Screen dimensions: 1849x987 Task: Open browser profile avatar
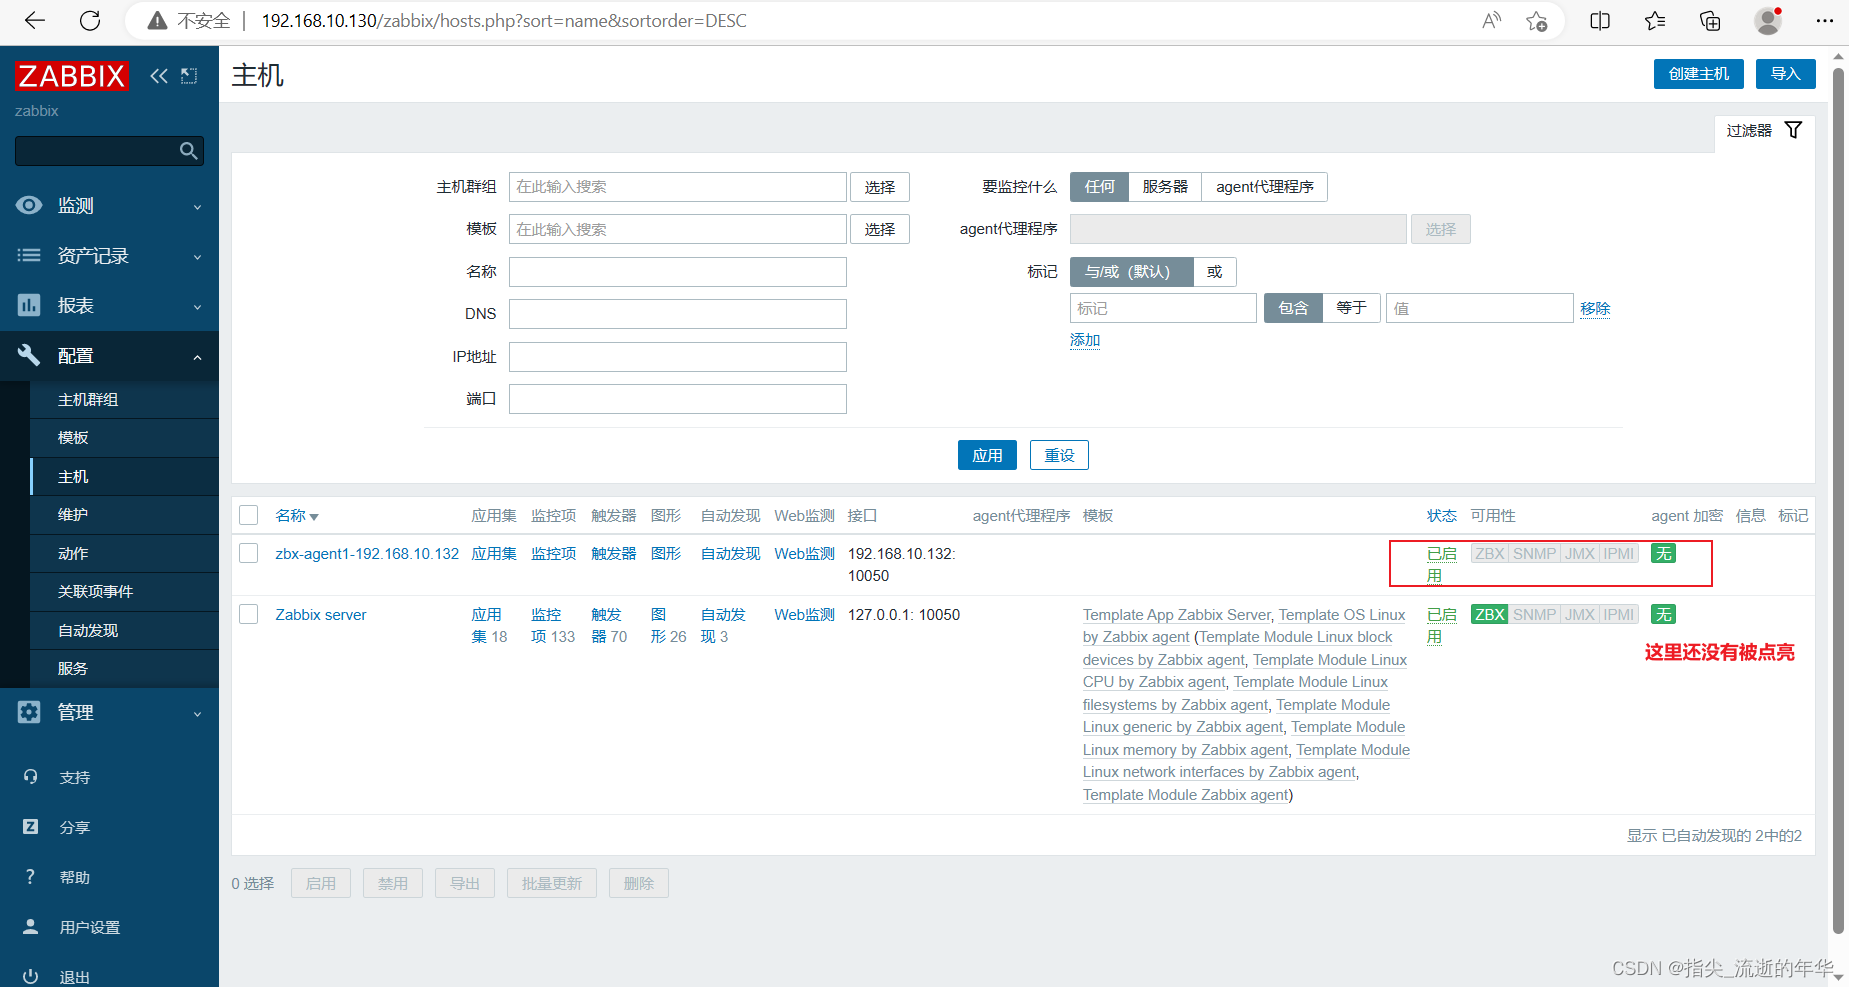click(x=1768, y=21)
